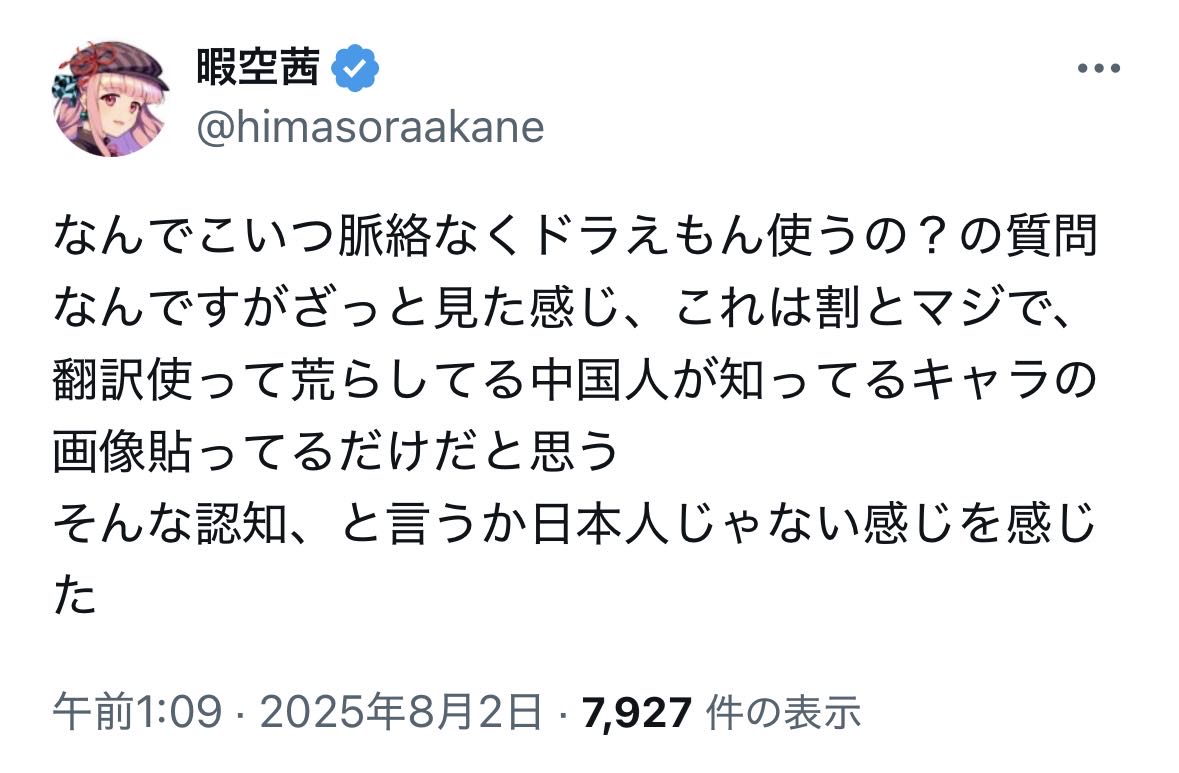Open the @himasoraakane handle link
1179x773 pixels.
pyautogui.click(x=370, y=128)
